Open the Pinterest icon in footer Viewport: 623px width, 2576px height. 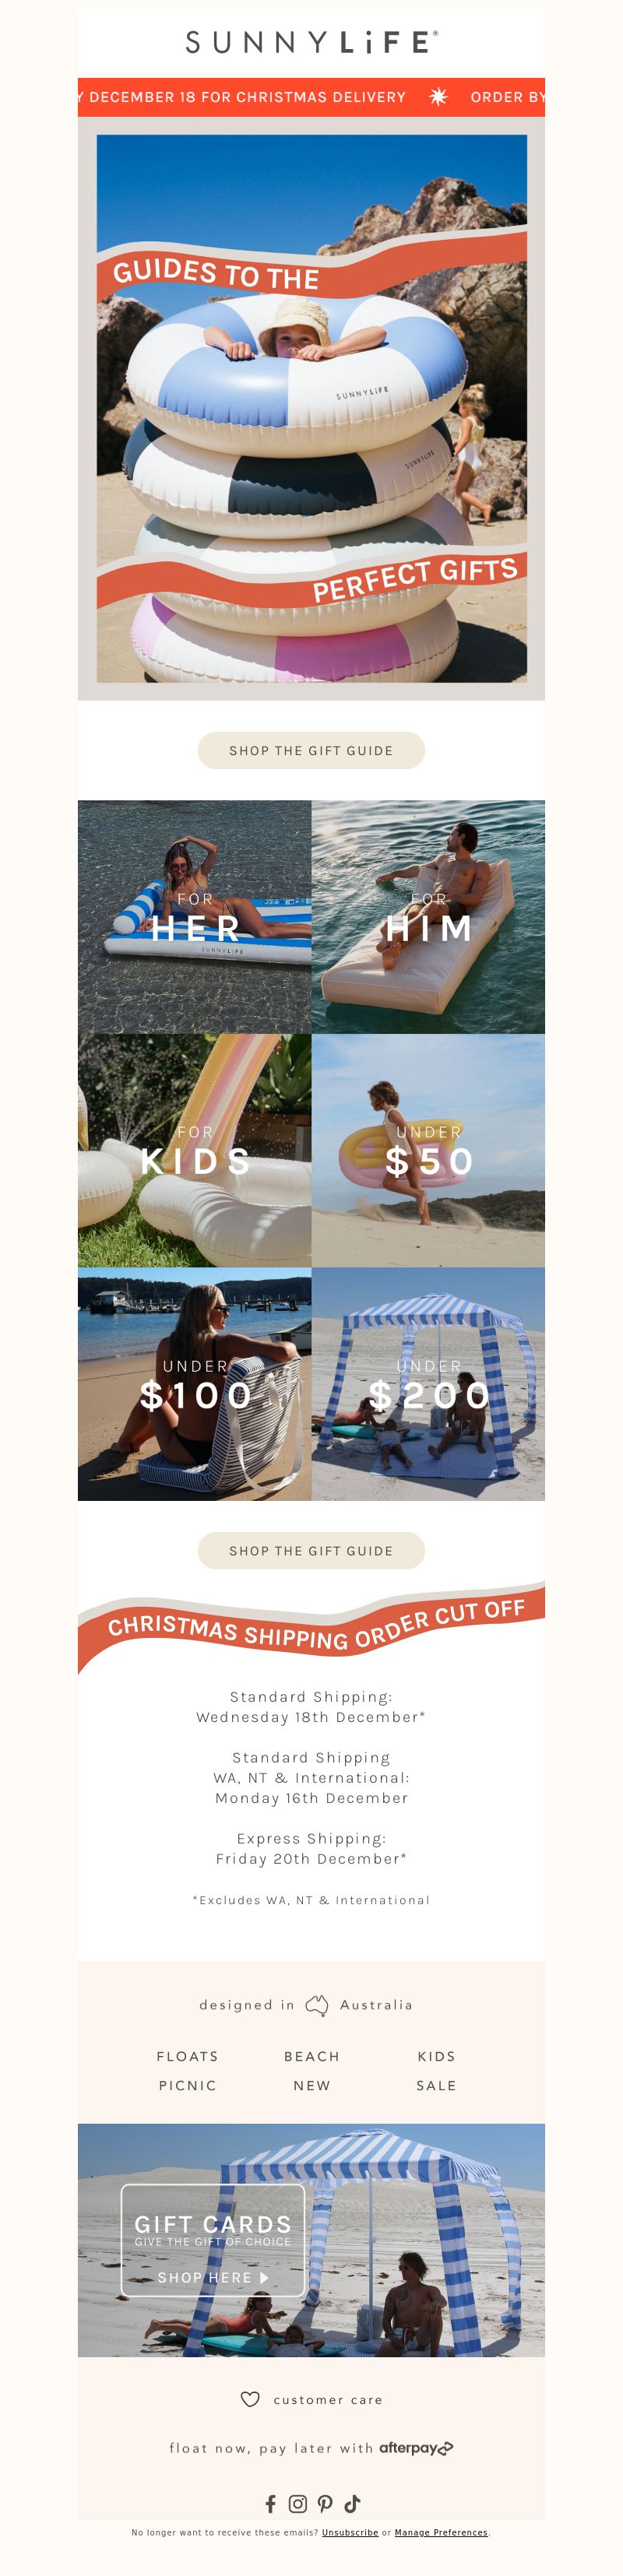tap(325, 2503)
